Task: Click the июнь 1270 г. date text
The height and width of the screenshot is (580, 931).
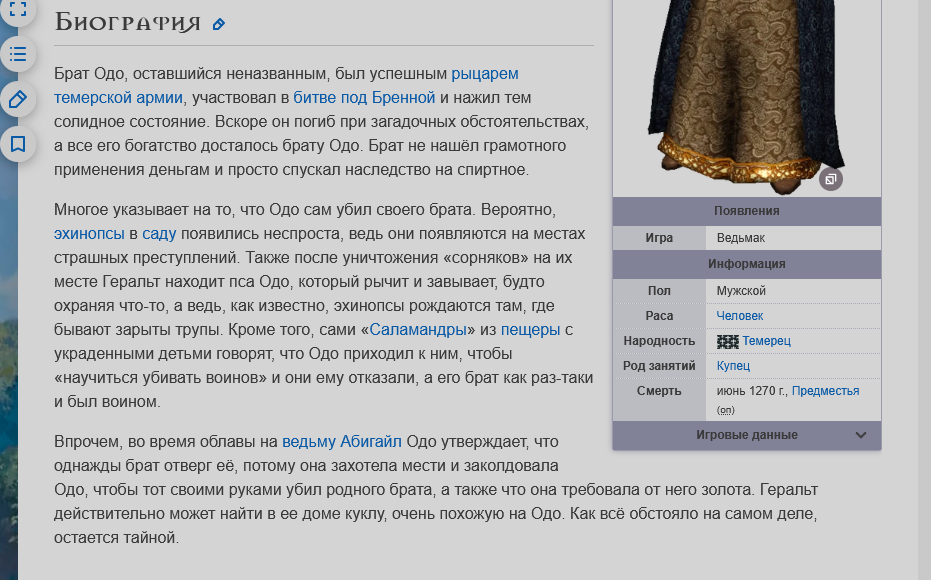Action: (752, 391)
